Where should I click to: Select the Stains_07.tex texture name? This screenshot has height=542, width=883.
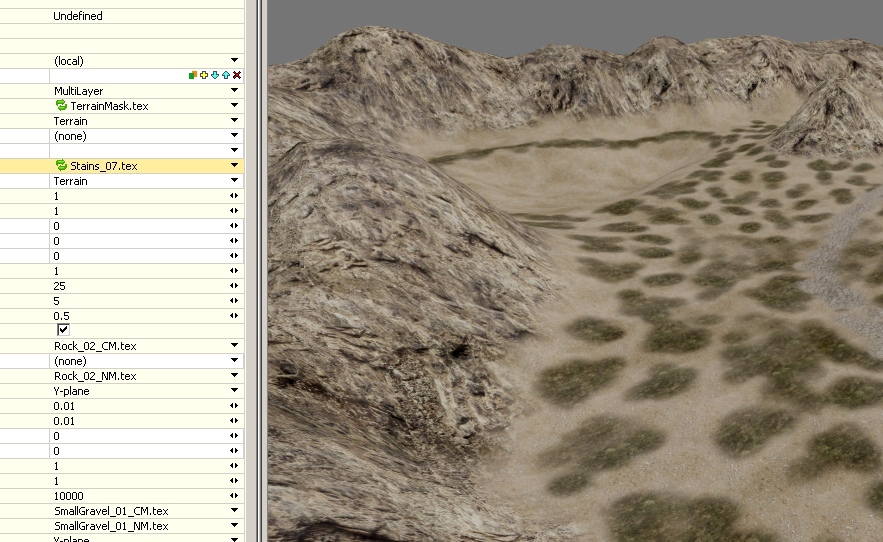click(104, 166)
